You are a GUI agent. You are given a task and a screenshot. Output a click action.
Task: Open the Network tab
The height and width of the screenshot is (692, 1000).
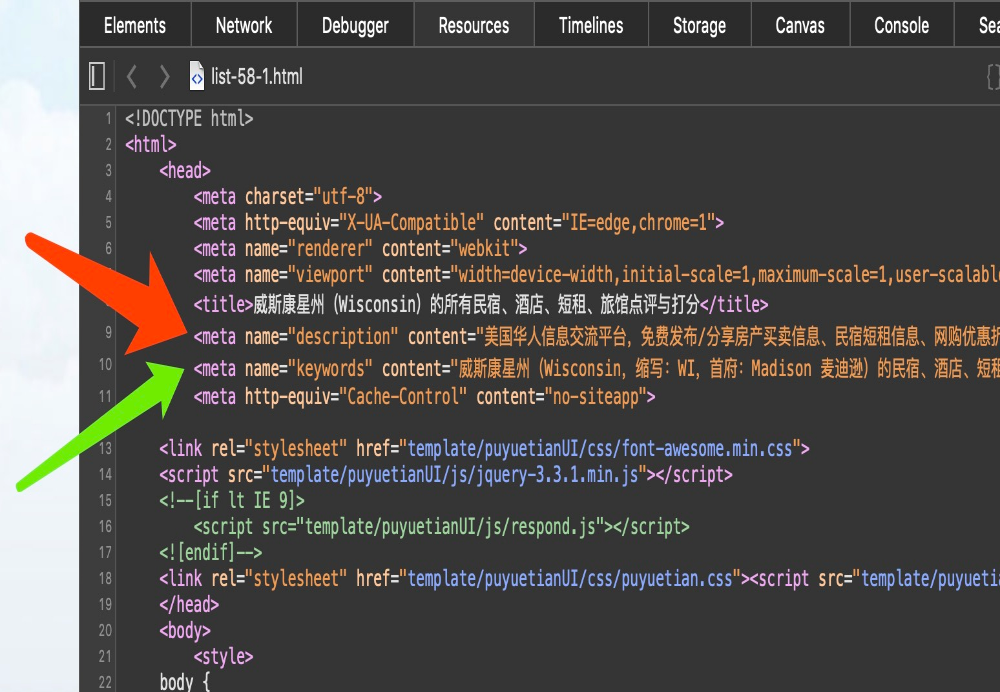point(244,26)
